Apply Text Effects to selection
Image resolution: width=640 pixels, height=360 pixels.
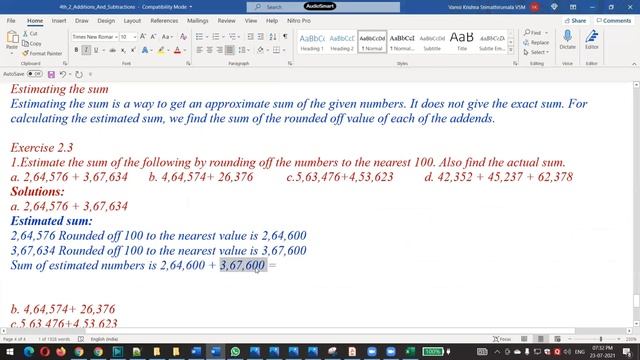(x=144, y=50)
